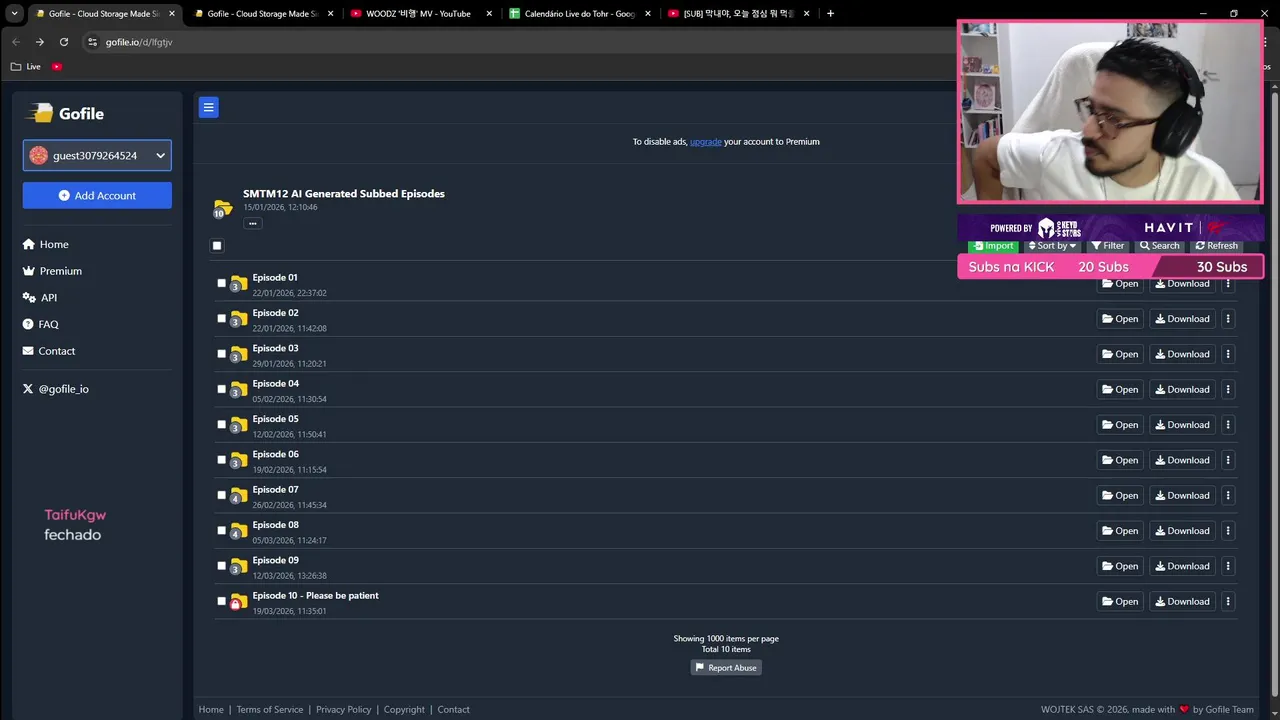Open Premium page from sidebar
The width and height of the screenshot is (1280, 720).
[x=52, y=271]
